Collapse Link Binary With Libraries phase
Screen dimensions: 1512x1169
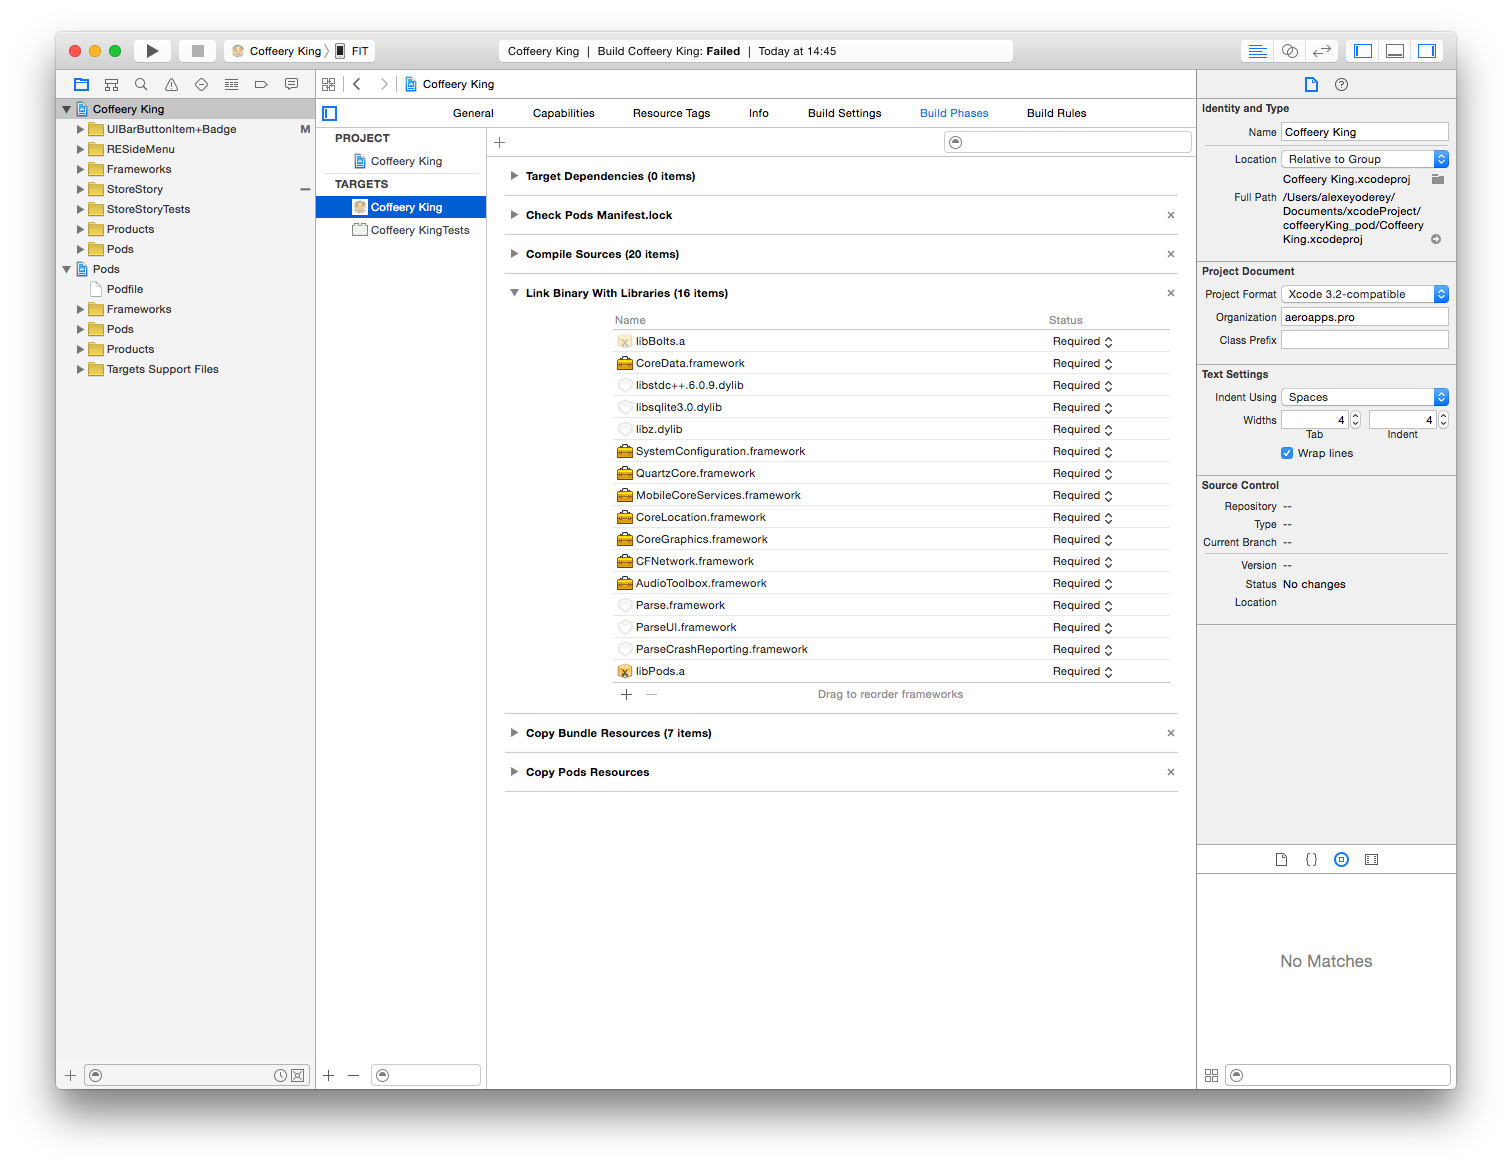click(514, 293)
